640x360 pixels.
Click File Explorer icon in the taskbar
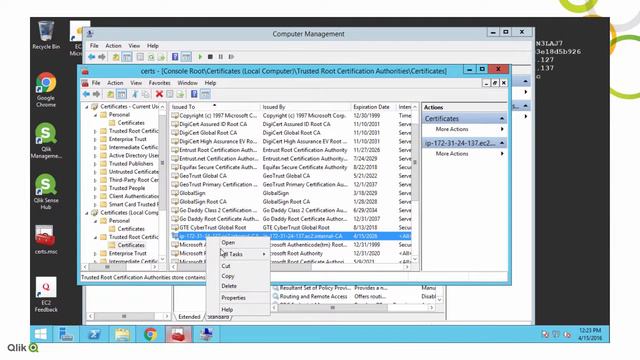tap(122, 334)
